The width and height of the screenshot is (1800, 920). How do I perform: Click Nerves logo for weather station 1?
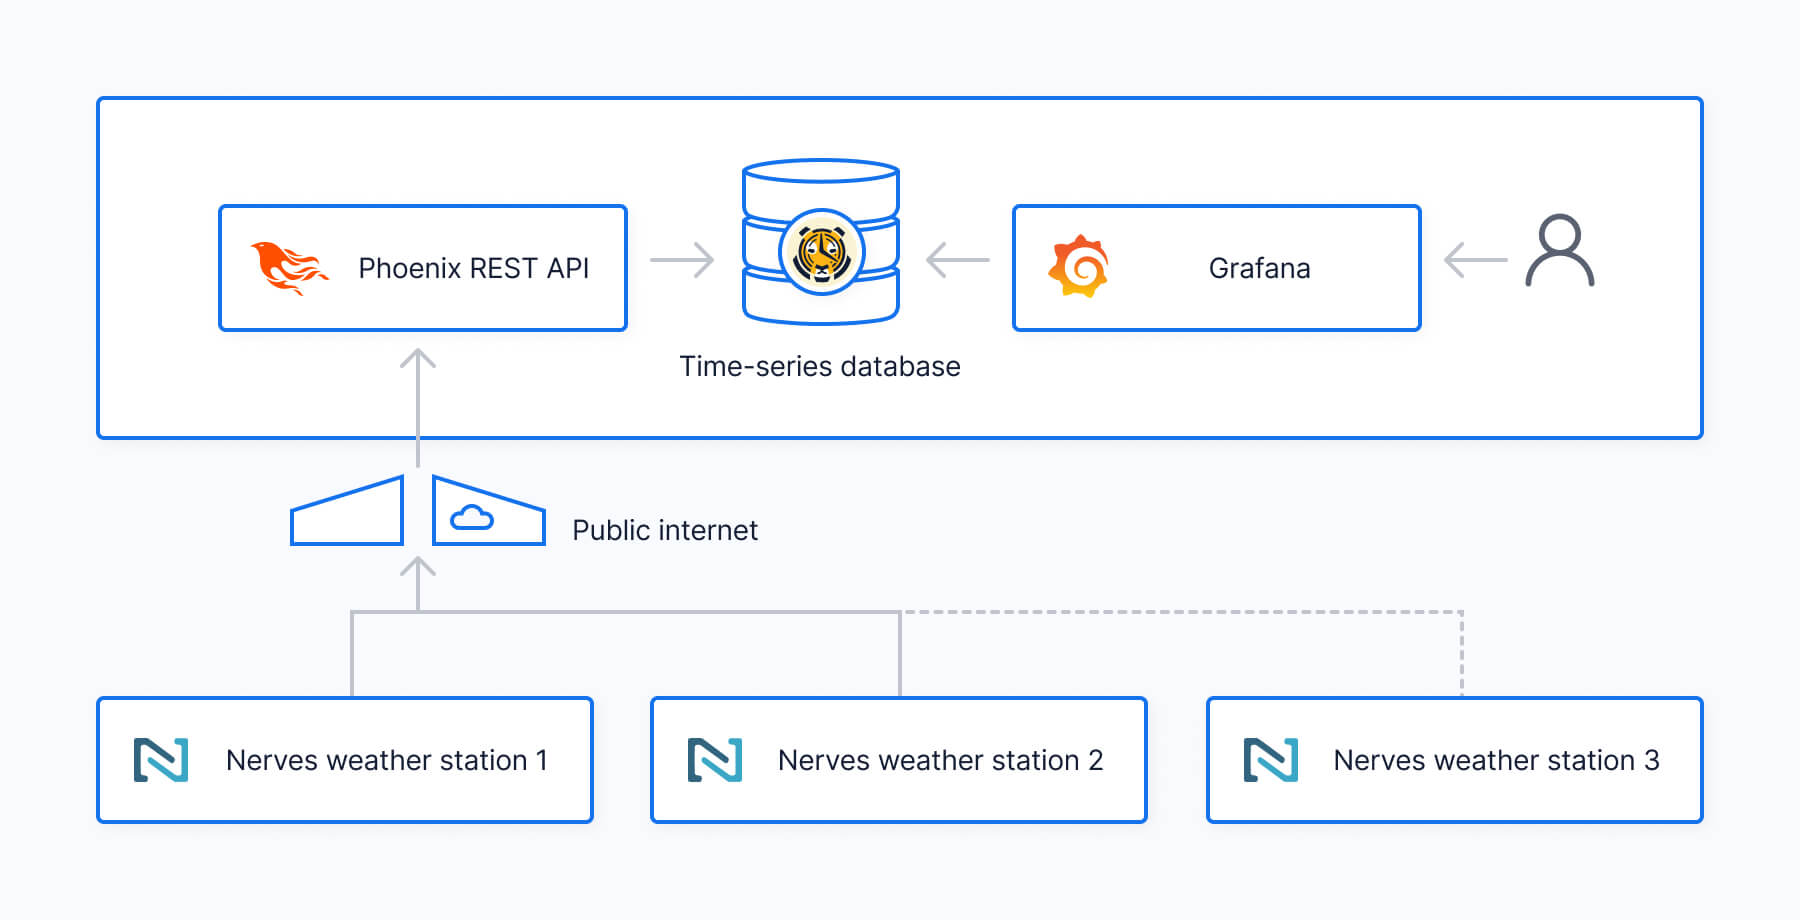pyautogui.click(x=161, y=760)
